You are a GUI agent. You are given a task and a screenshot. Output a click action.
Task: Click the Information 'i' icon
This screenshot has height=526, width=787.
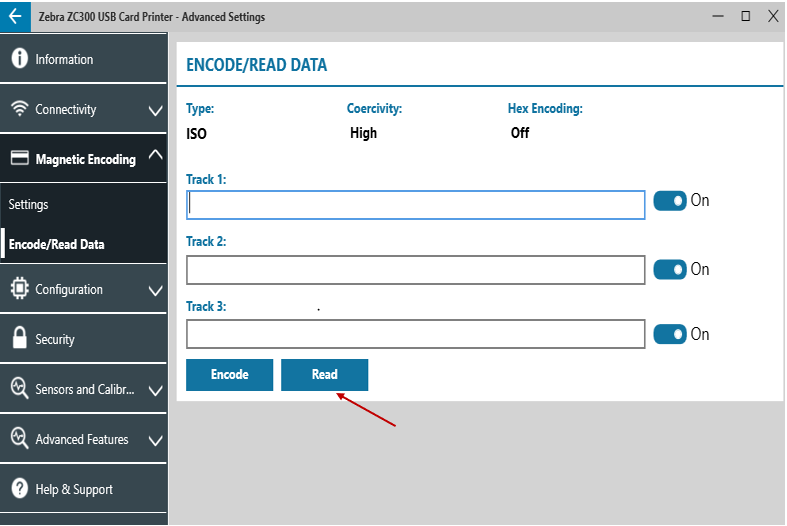[19, 59]
